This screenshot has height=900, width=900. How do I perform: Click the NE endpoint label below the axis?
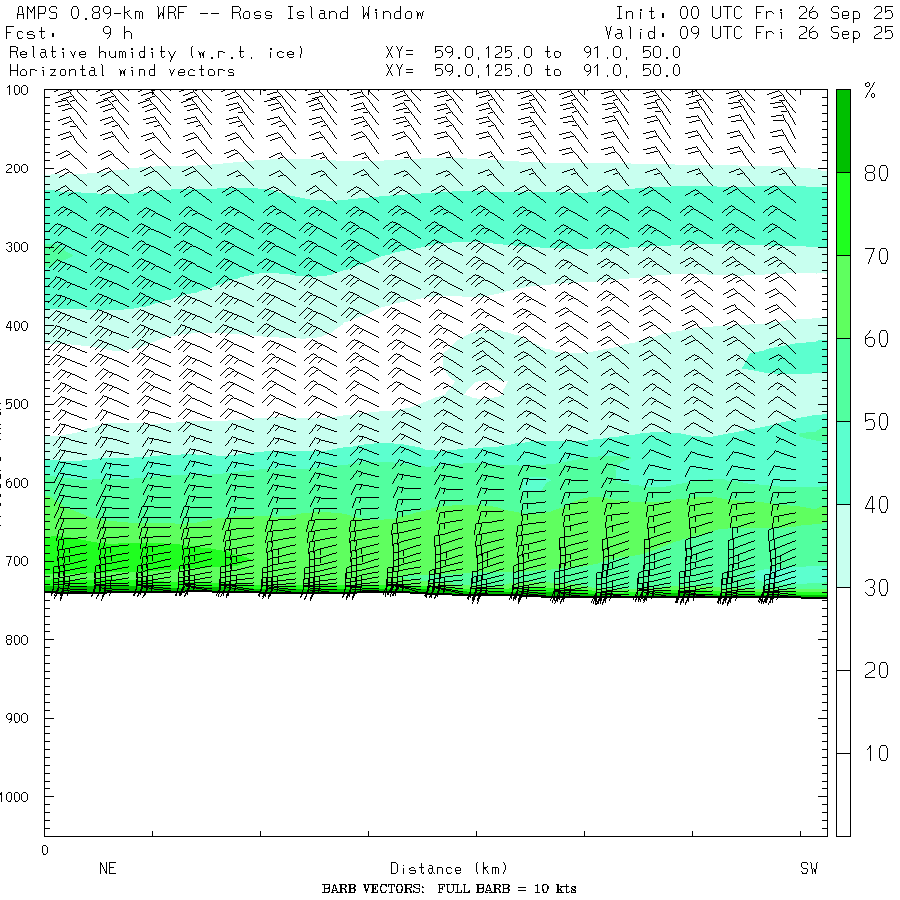click(x=107, y=869)
